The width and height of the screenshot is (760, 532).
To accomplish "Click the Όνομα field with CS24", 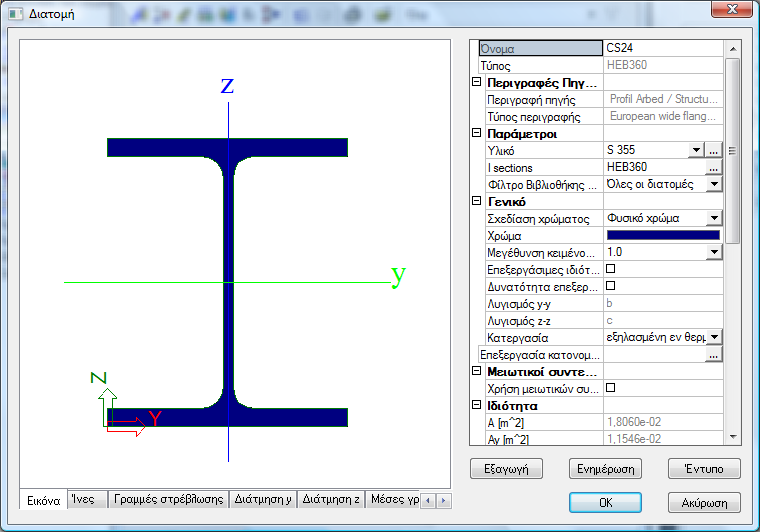I will [663, 48].
